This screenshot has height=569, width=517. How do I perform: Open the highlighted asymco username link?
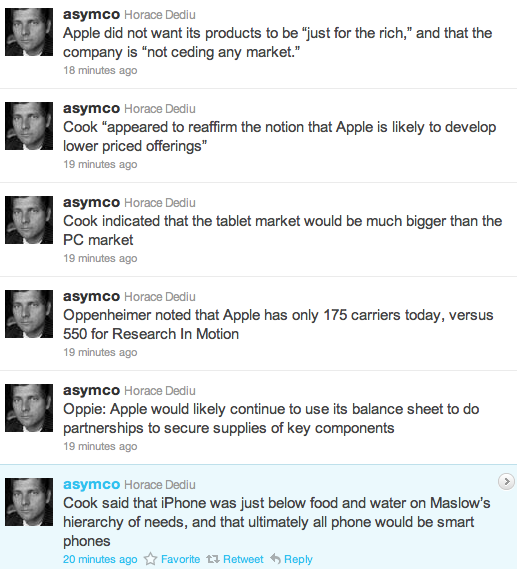click(91, 484)
